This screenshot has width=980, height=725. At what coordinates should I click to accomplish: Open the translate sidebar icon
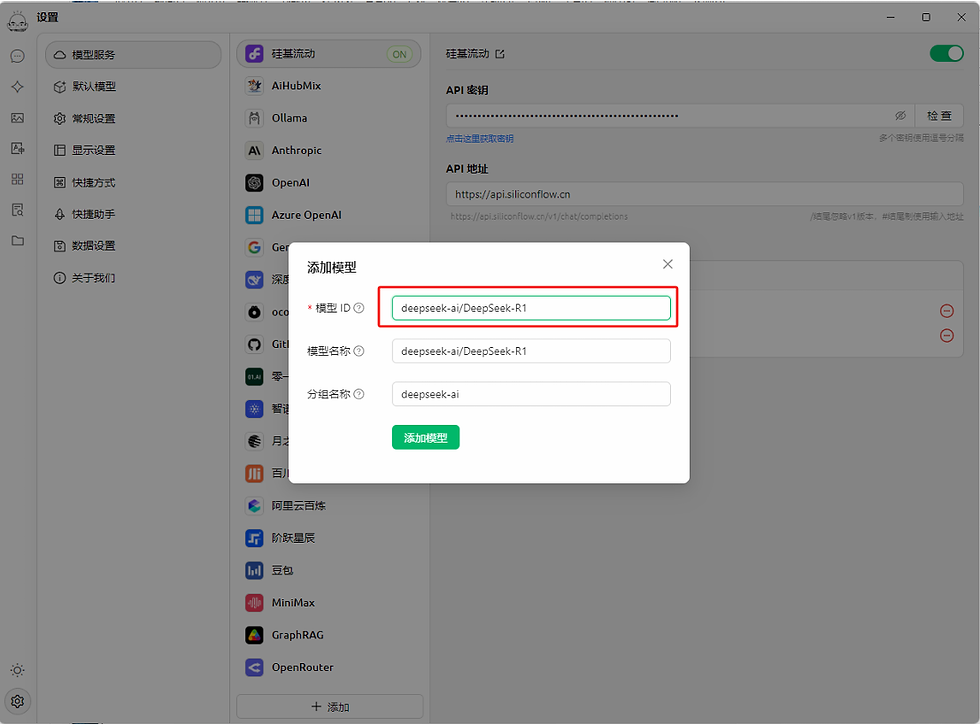click(18, 148)
